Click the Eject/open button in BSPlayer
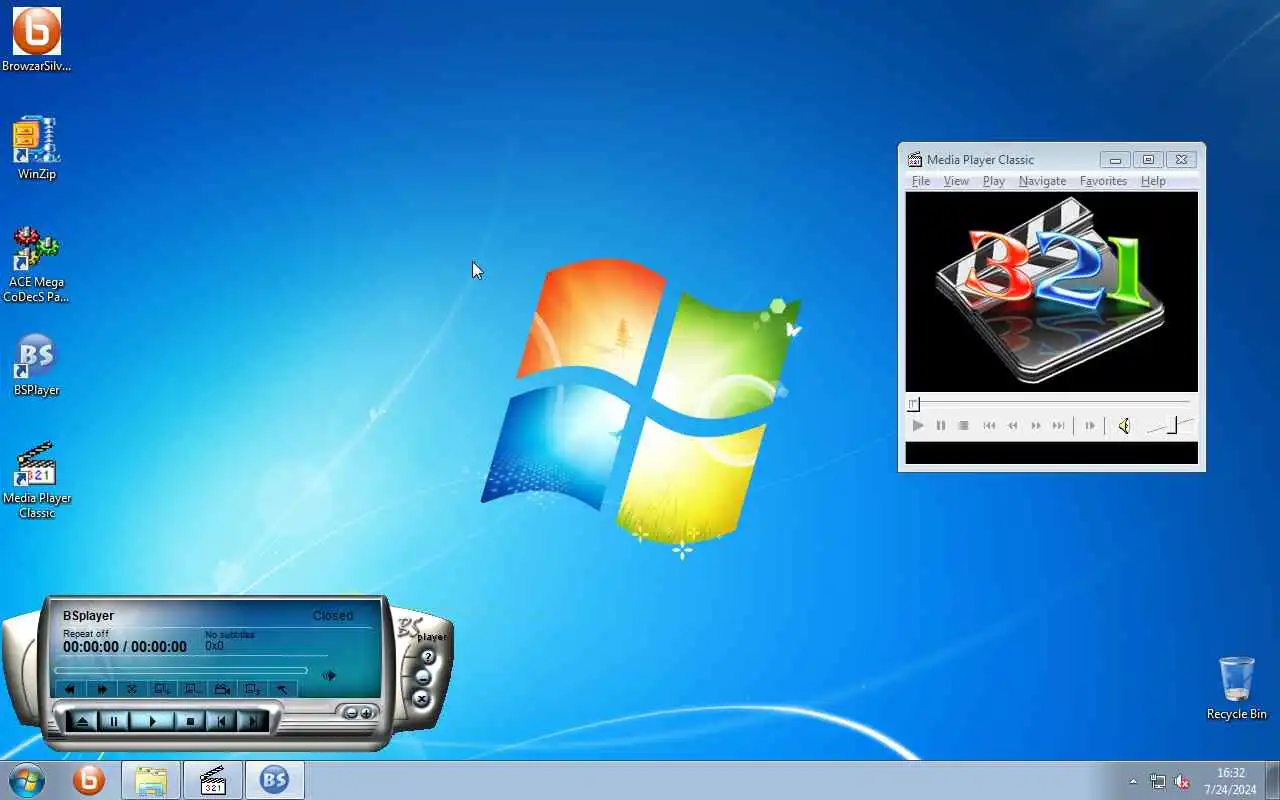The image size is (1280, 800). click(83, 720)
